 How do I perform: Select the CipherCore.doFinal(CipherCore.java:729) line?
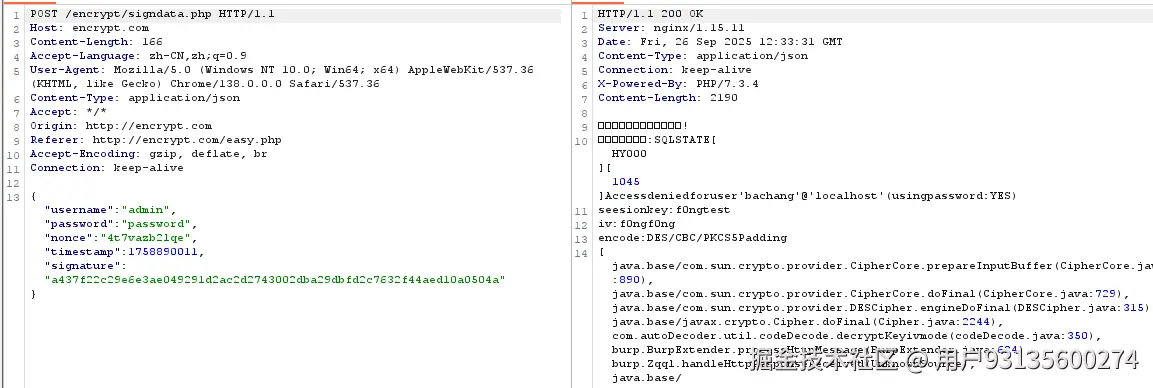point(870,294)
